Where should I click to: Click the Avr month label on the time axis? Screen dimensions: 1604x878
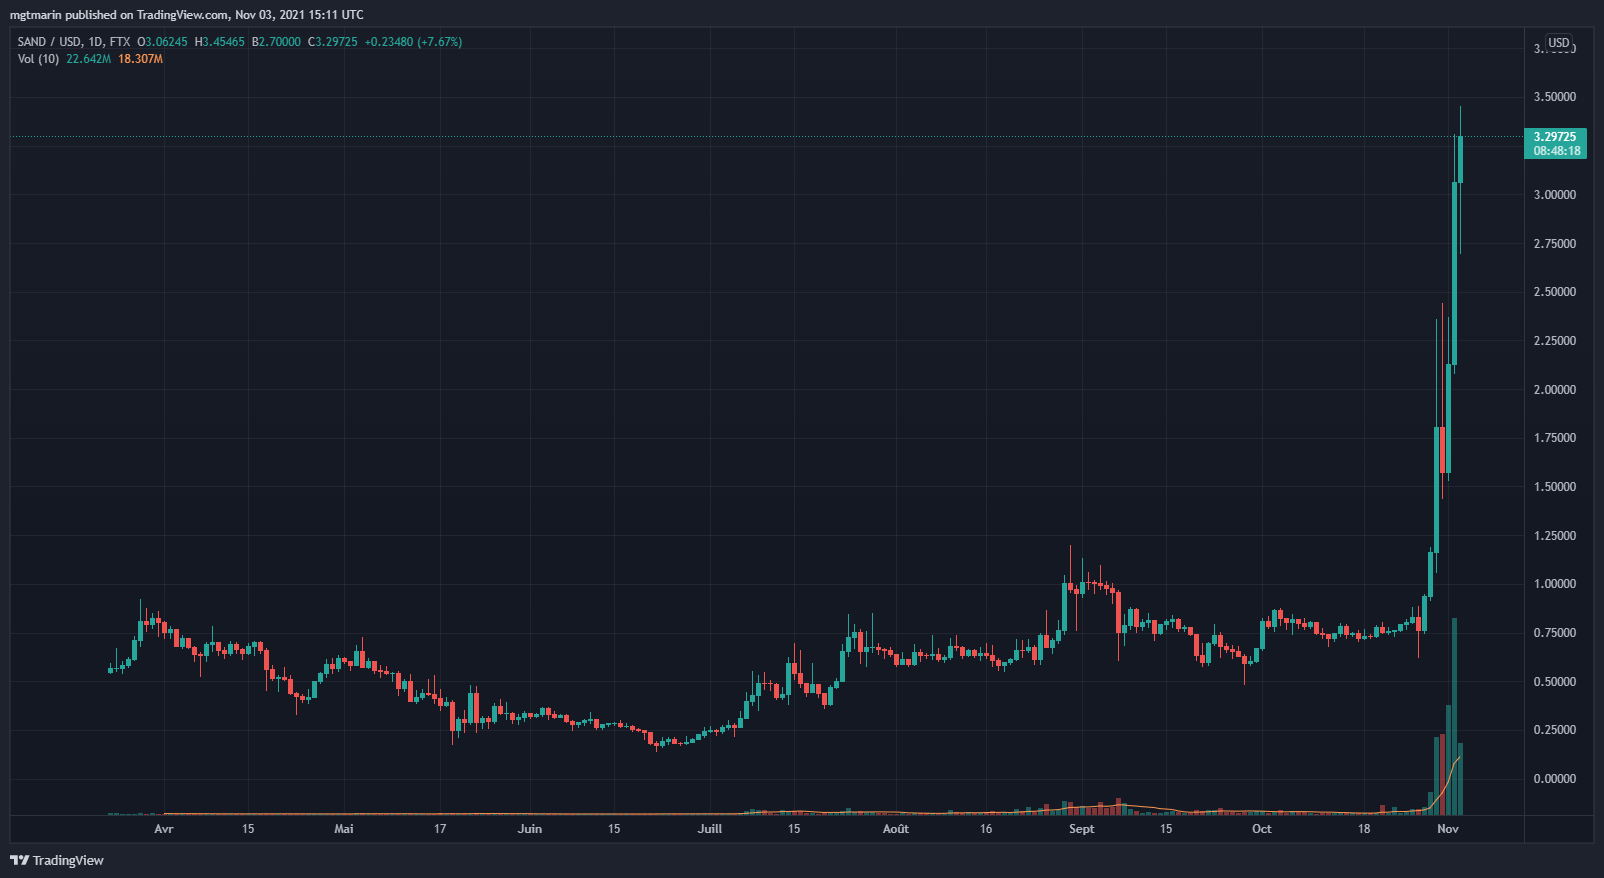click(164, 829)
